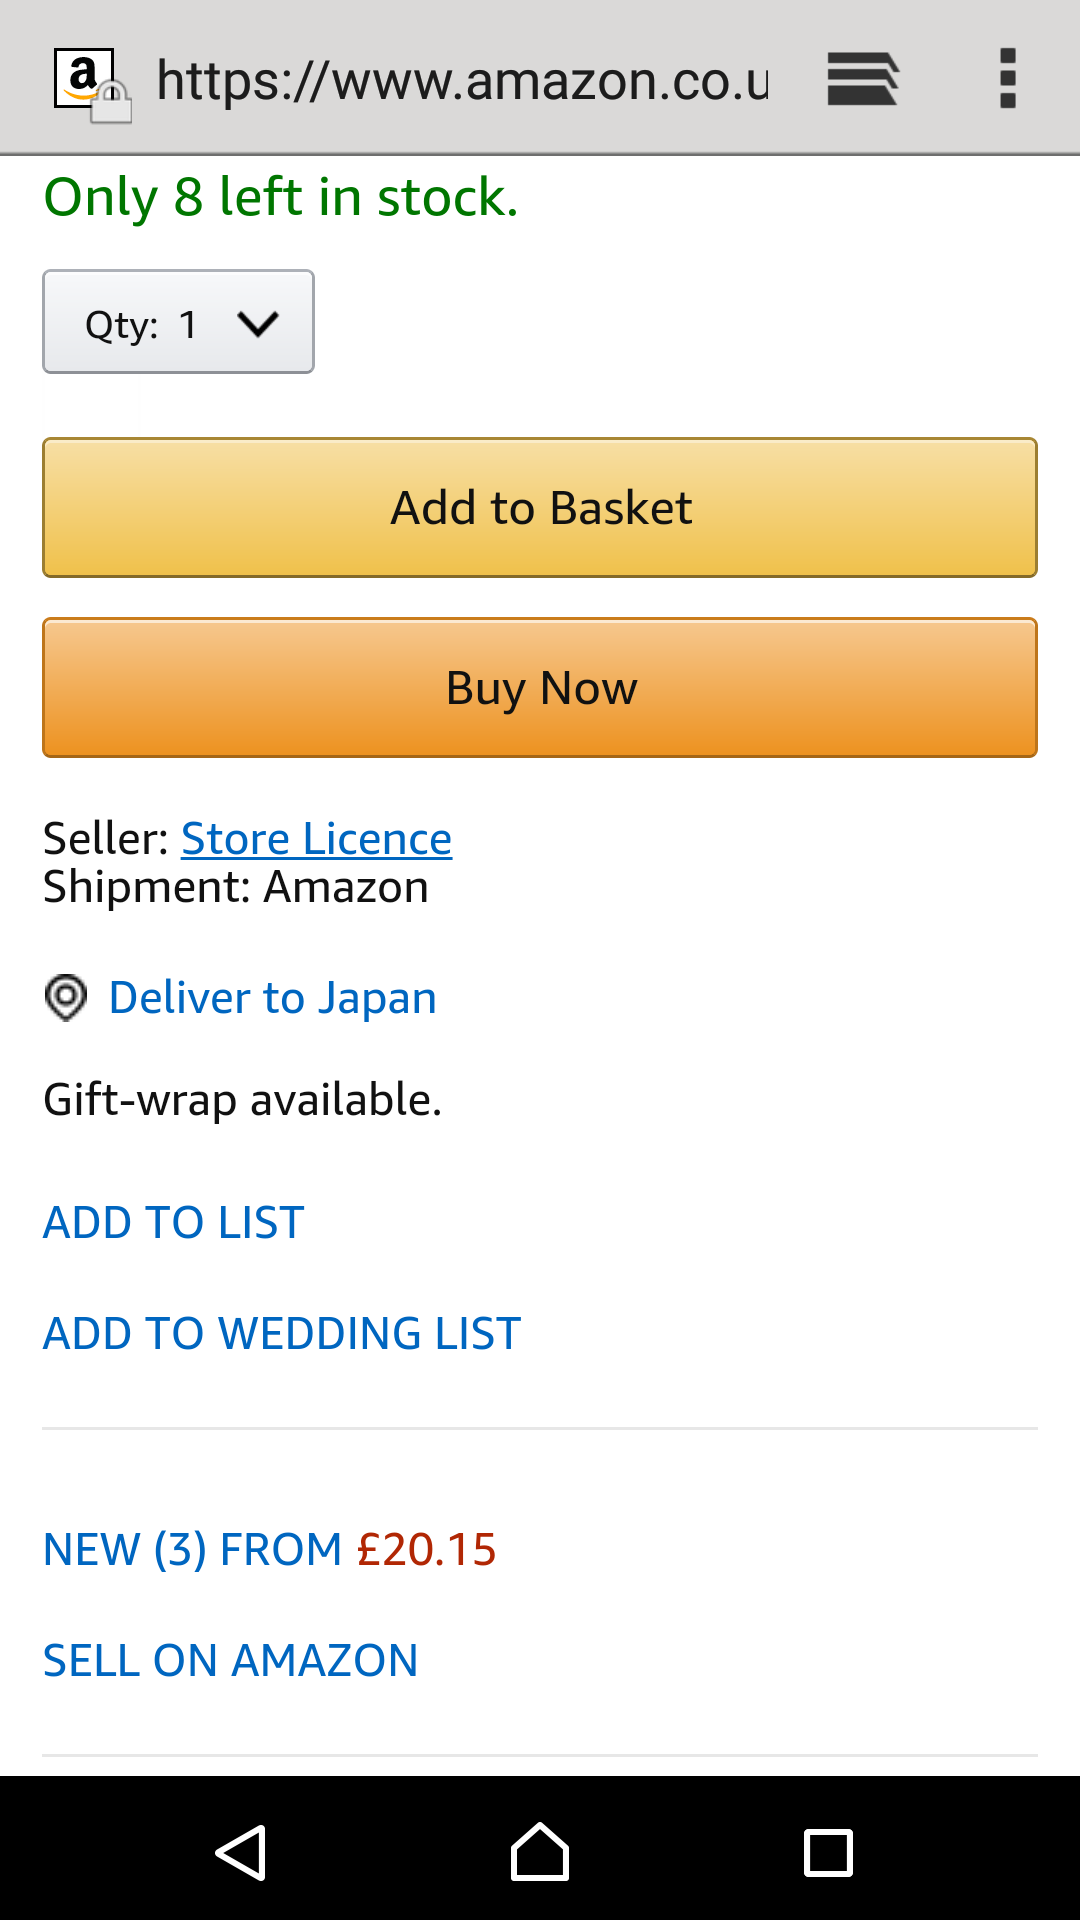Click the Add to Basket button

click(x=540, y=507)
